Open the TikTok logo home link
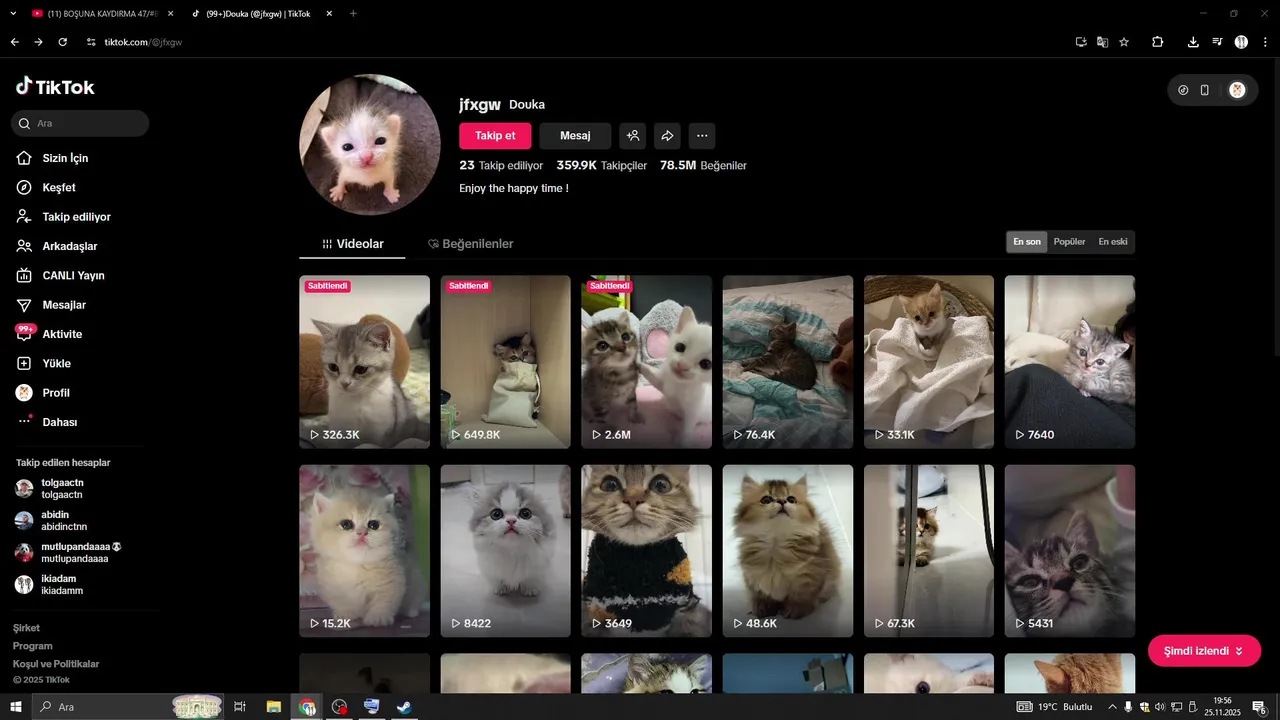Screen dimensions: 1280x720 pos(55,87)
